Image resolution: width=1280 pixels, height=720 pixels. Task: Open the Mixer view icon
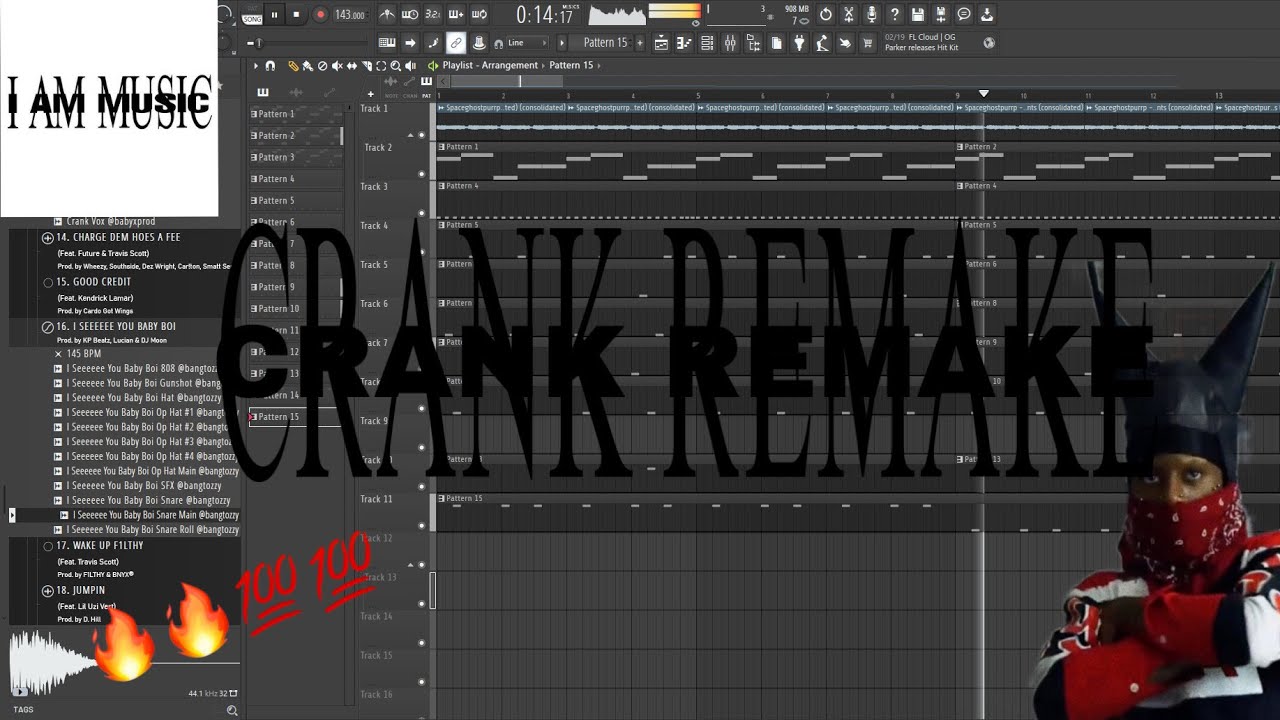730,43
